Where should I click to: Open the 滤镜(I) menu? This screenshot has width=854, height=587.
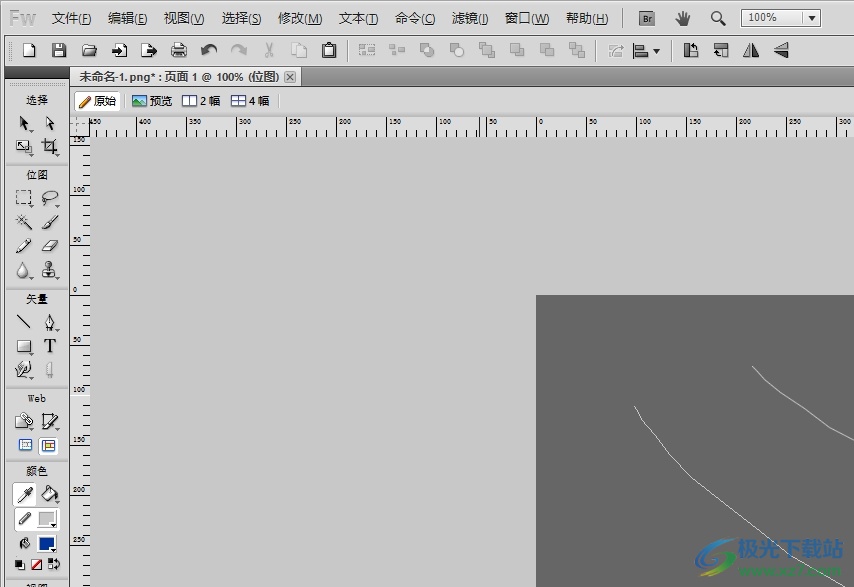pyautogui.click(x=469, y=19)
